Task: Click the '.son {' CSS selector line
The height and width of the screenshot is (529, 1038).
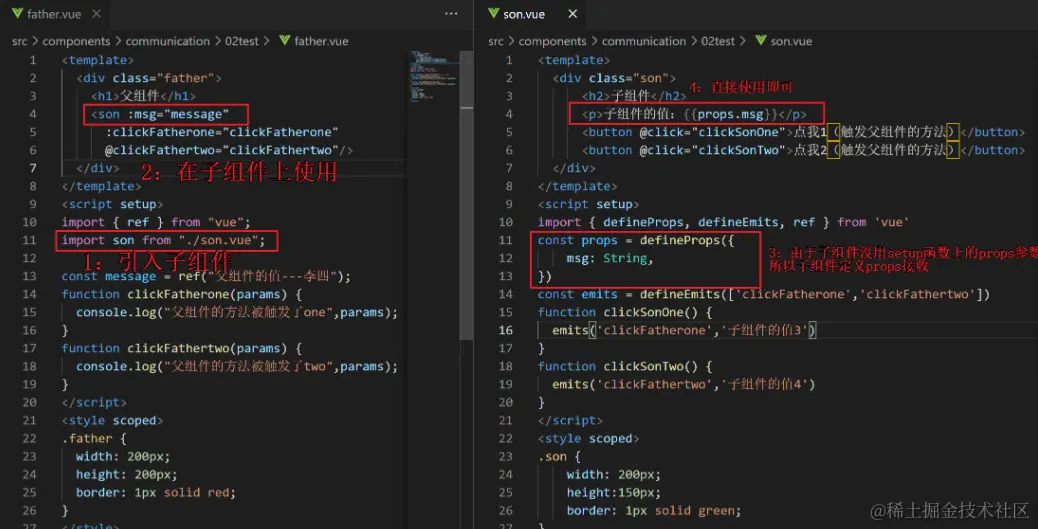Action: tap(559, 456)
